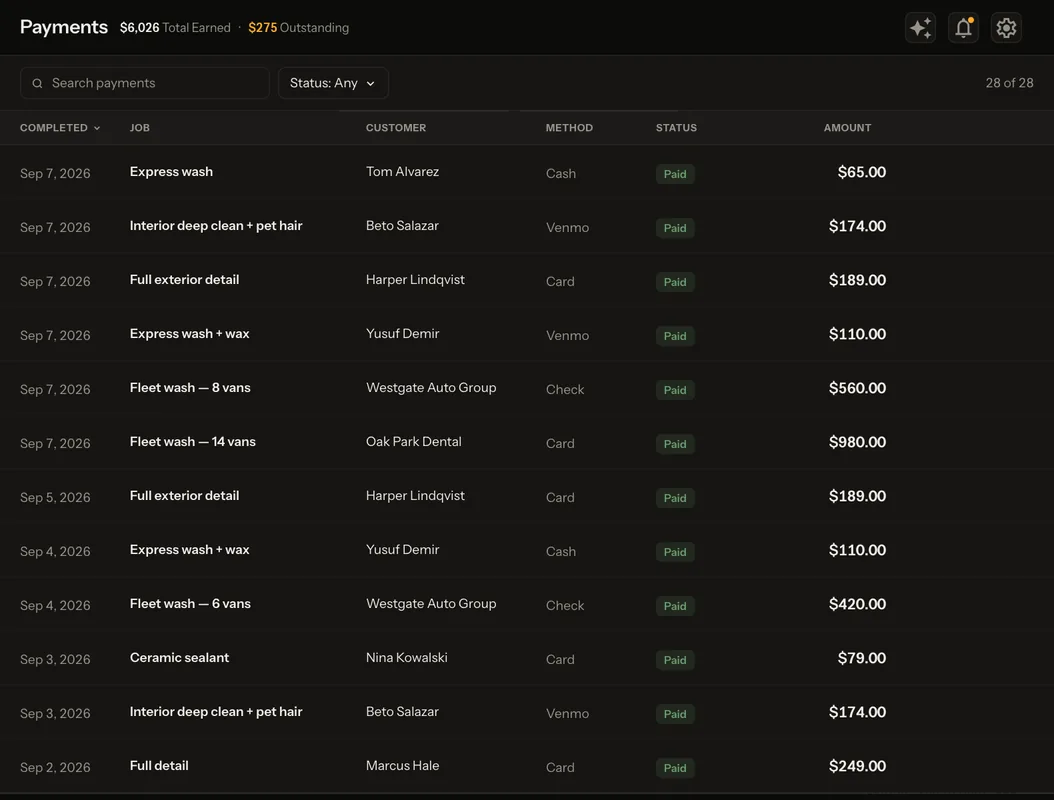Click Yusuf Demir in the Sep 7 row
1054x800 pixels.
click(x=403, y=333)
